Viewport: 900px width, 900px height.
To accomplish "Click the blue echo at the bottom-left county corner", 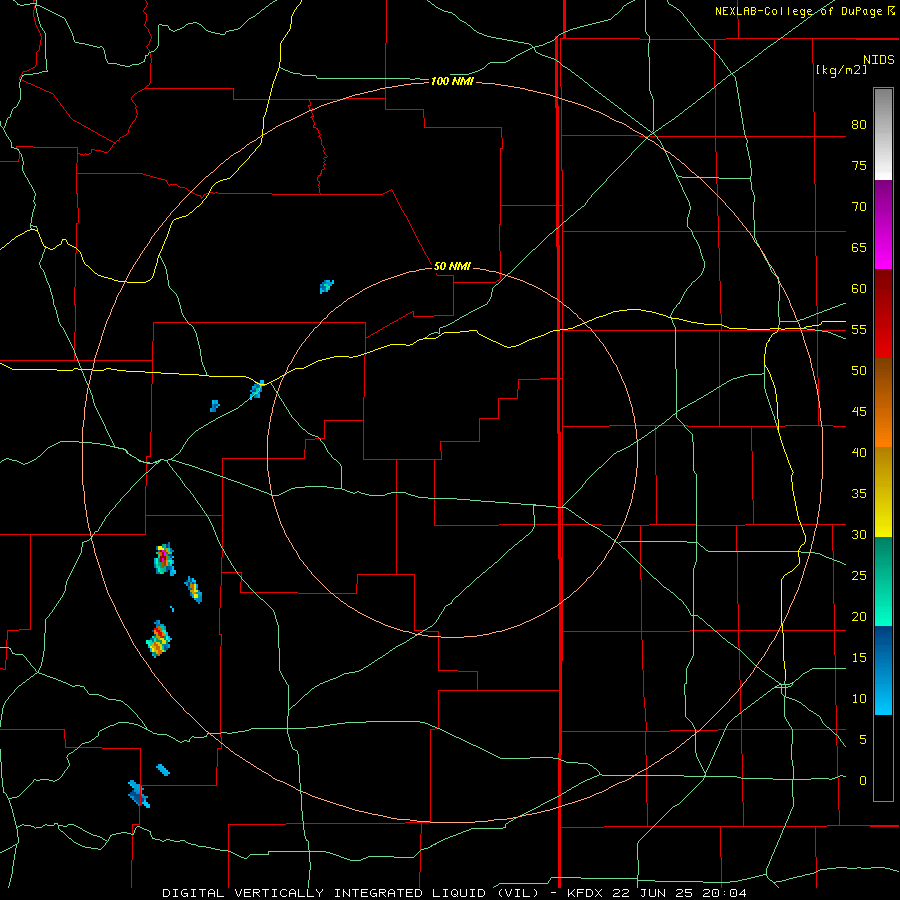I will pyautogui.click(x=138, y=794).
